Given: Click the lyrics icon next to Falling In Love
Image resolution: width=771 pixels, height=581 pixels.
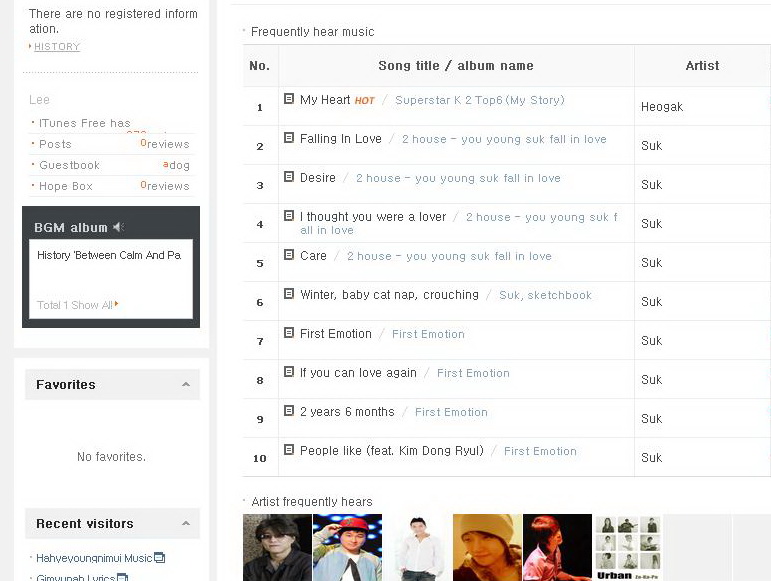Looking at the screenshot, I should (x=289, y=138).
